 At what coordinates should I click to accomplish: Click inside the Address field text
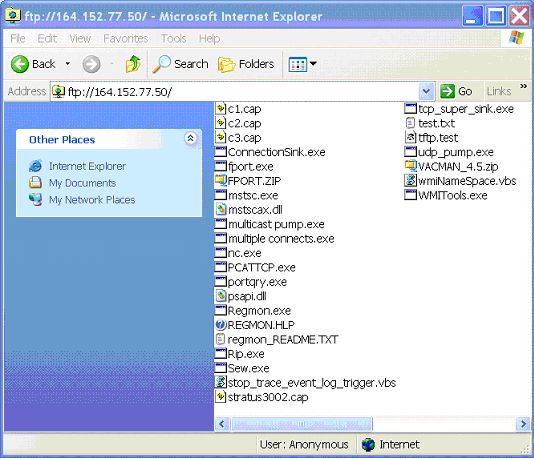click(x=120, y=92)
